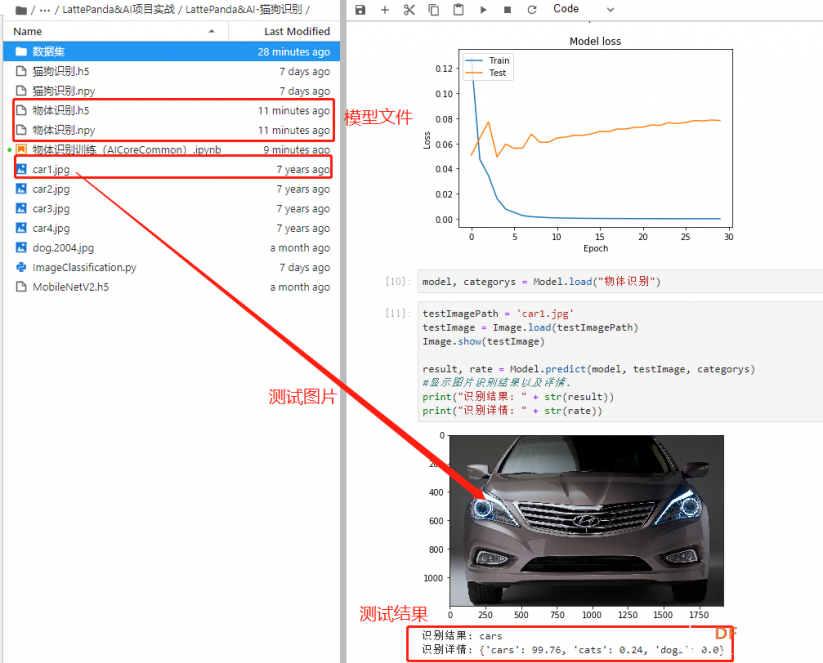Restart the kernel with the circular arrow icon
This screenshot has height=663, width=823.
pyautogui.click(x=532, y=9)
